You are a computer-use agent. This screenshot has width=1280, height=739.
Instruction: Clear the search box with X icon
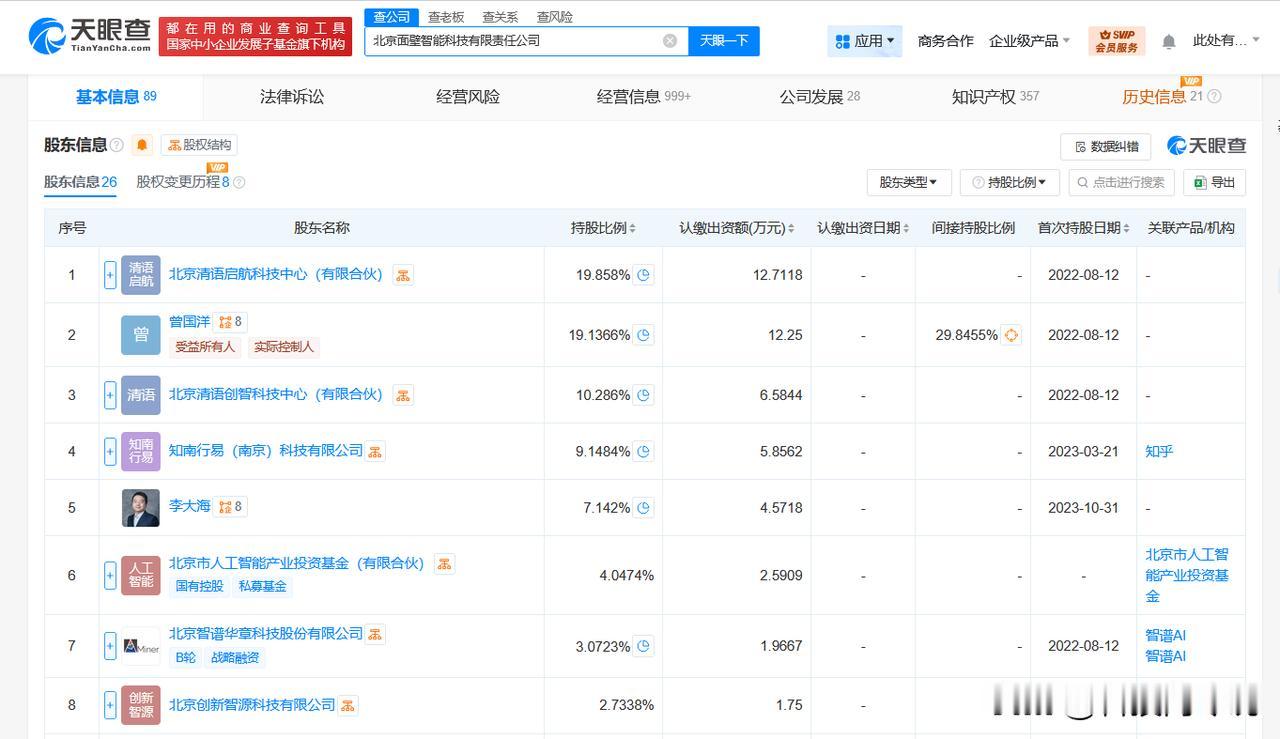(x=670, y=41)
